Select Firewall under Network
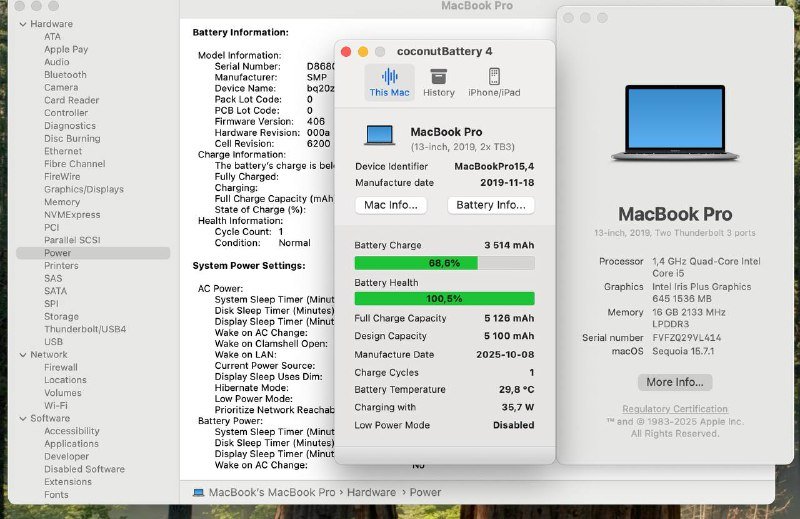Viewport: 800px width, 519px height. click(x=61, y=367)
